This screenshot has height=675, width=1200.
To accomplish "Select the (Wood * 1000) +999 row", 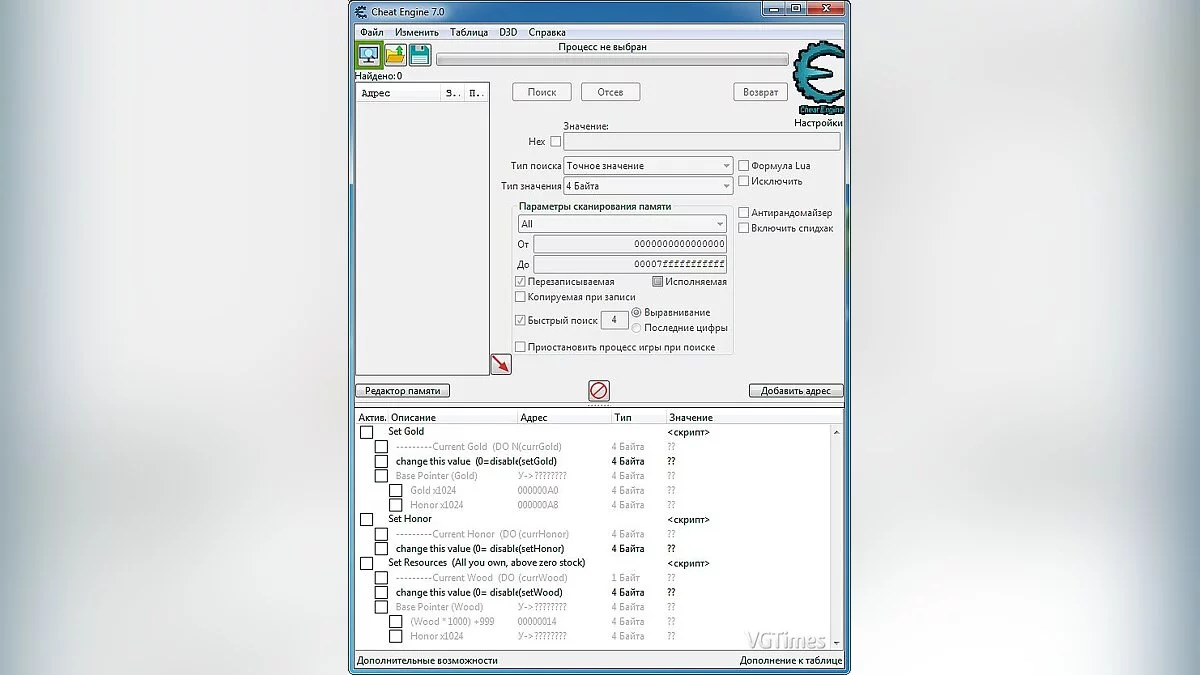I will (452, 622).
